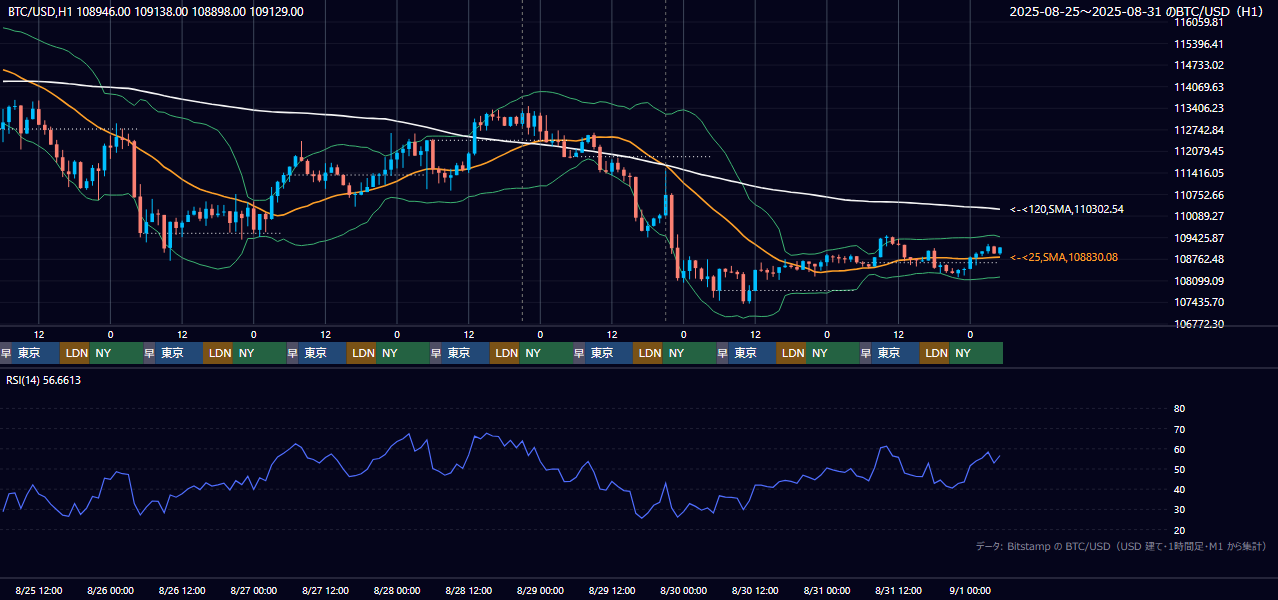Viewport: 1278px width, 600px height.
Task: Click RSI scale level 50
Action: pos(1180,469)
